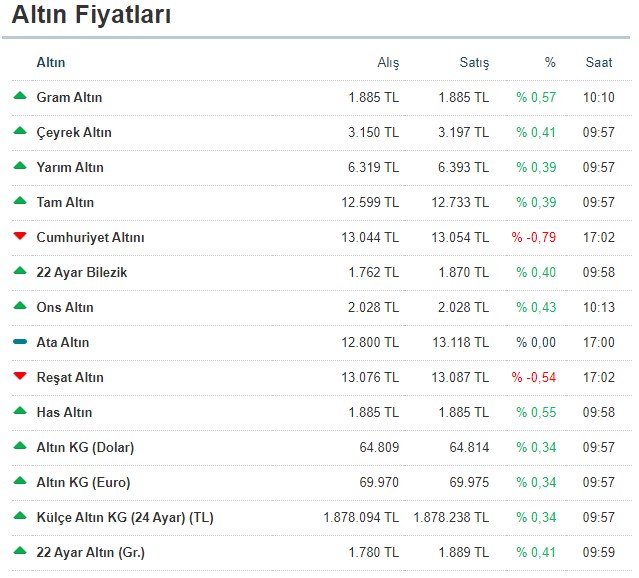Click the green arrow beside Altın KG (Euro)
Screen dimensions: 639x578
[20, 481]
